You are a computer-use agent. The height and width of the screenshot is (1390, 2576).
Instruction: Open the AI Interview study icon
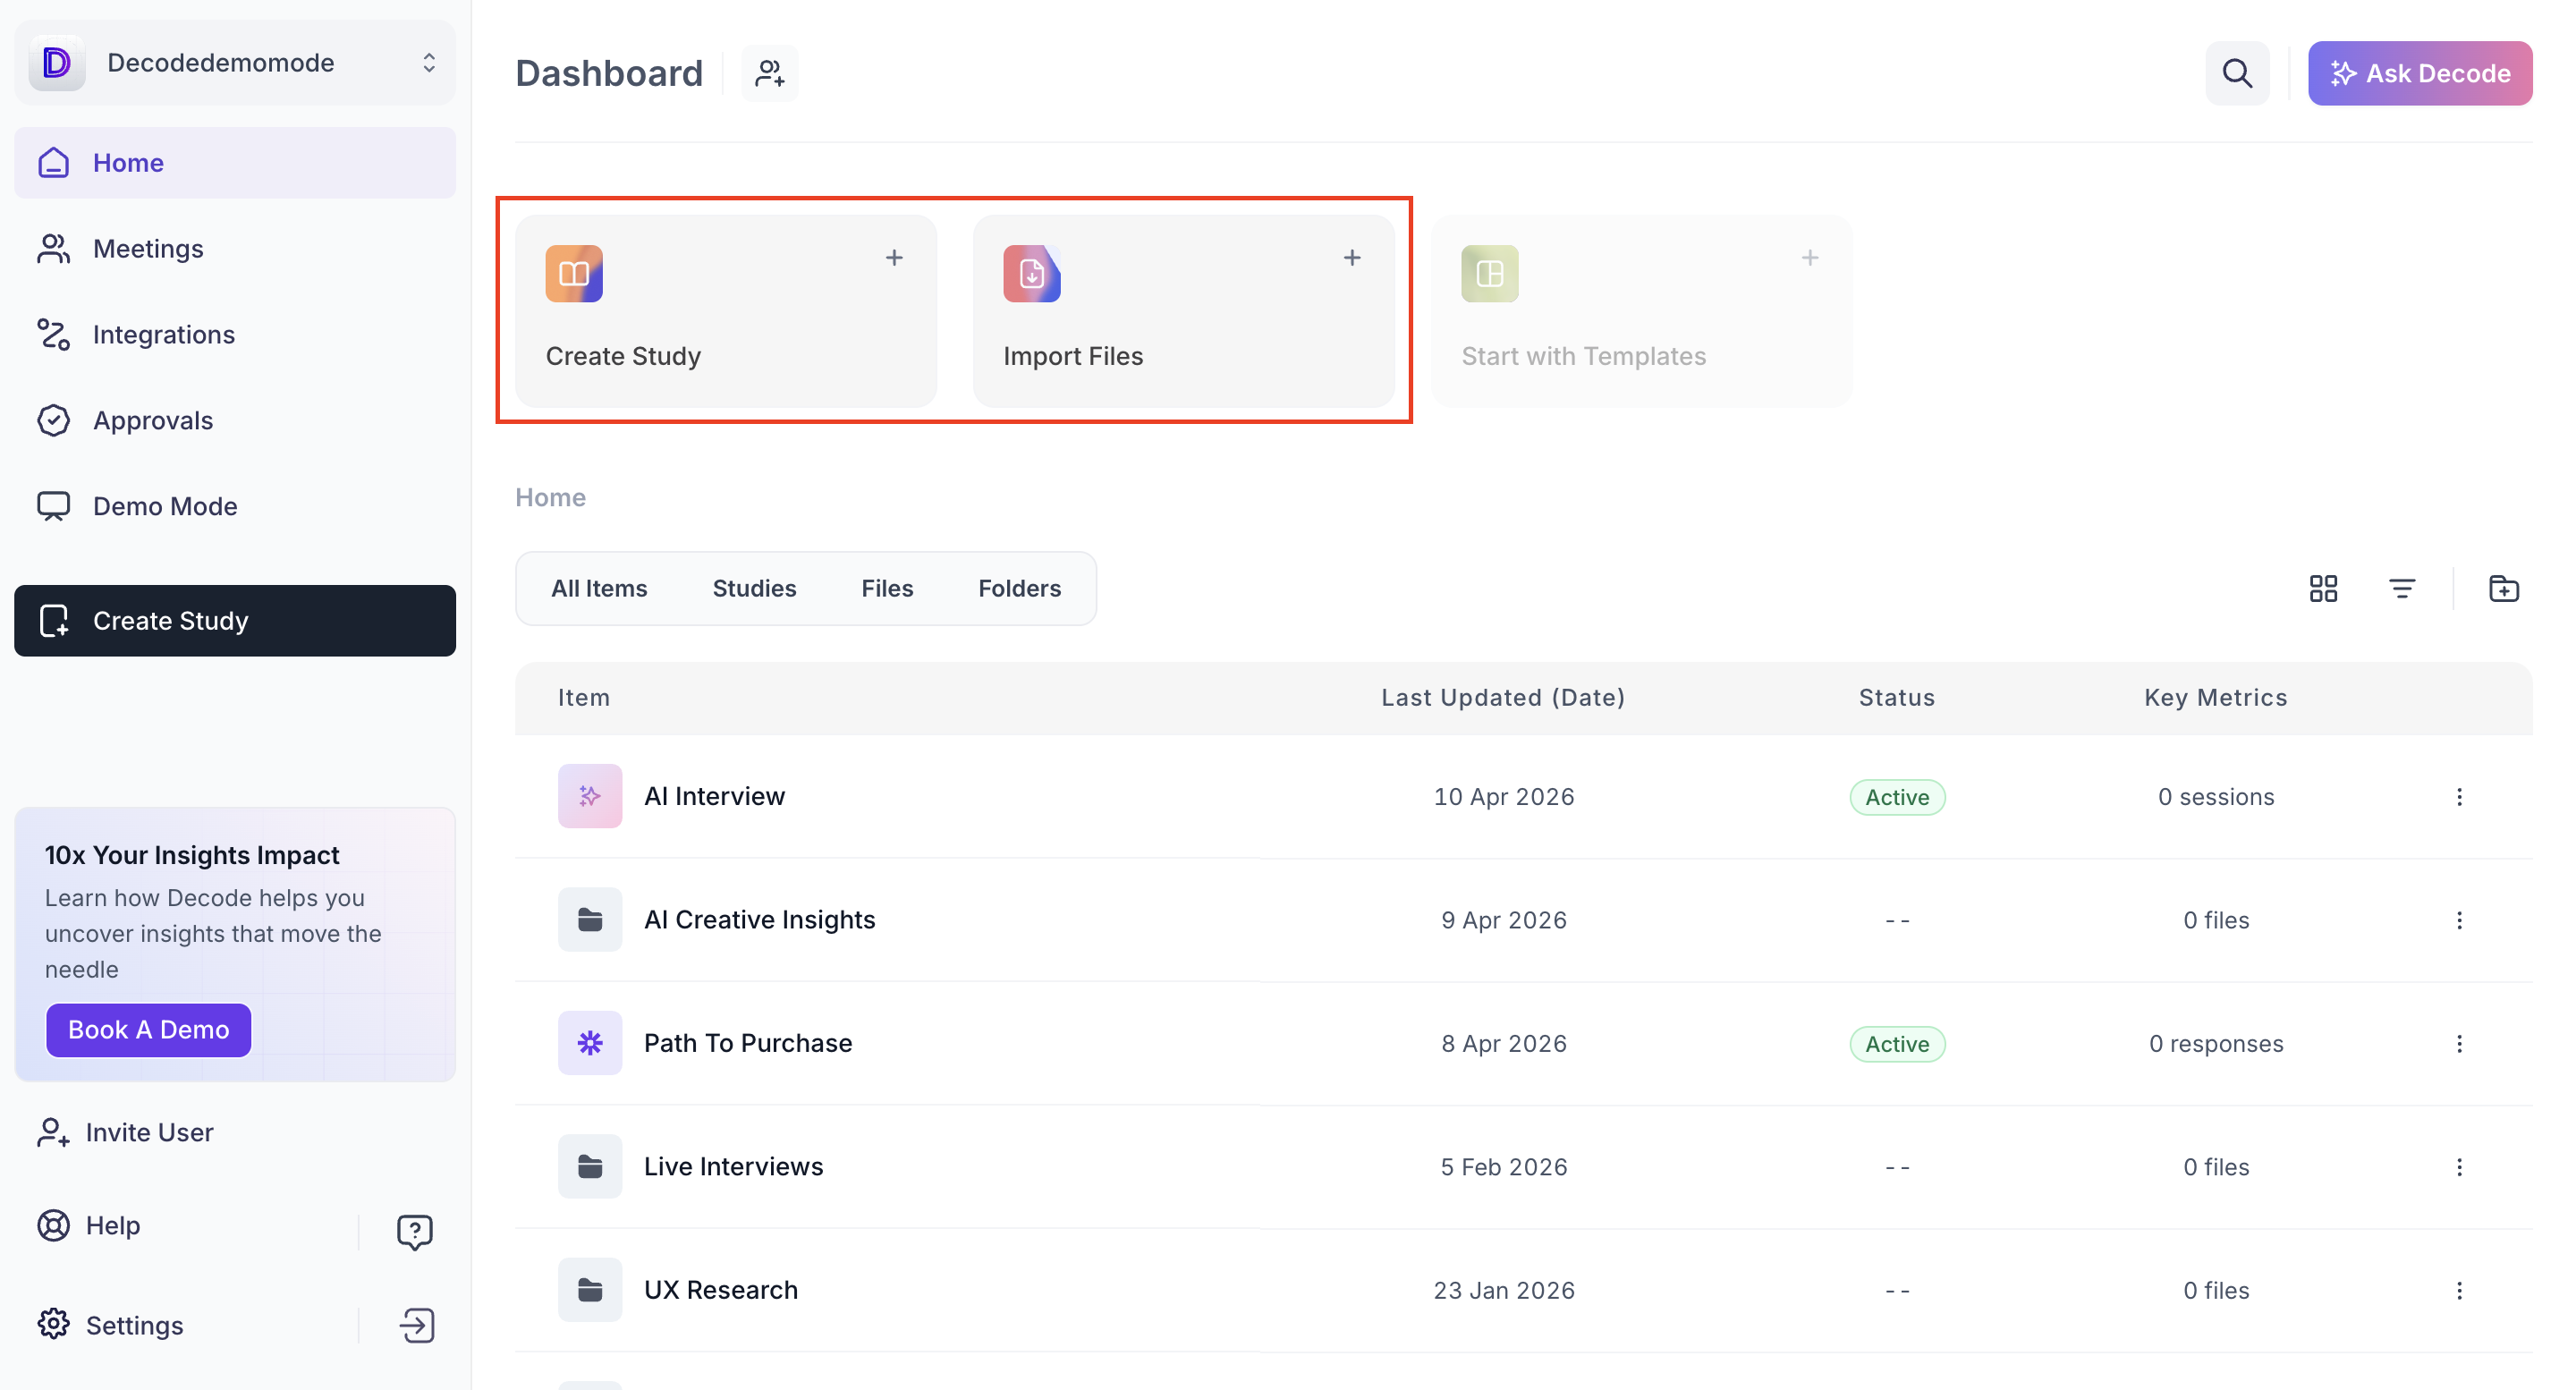click(x=589, y=796)
